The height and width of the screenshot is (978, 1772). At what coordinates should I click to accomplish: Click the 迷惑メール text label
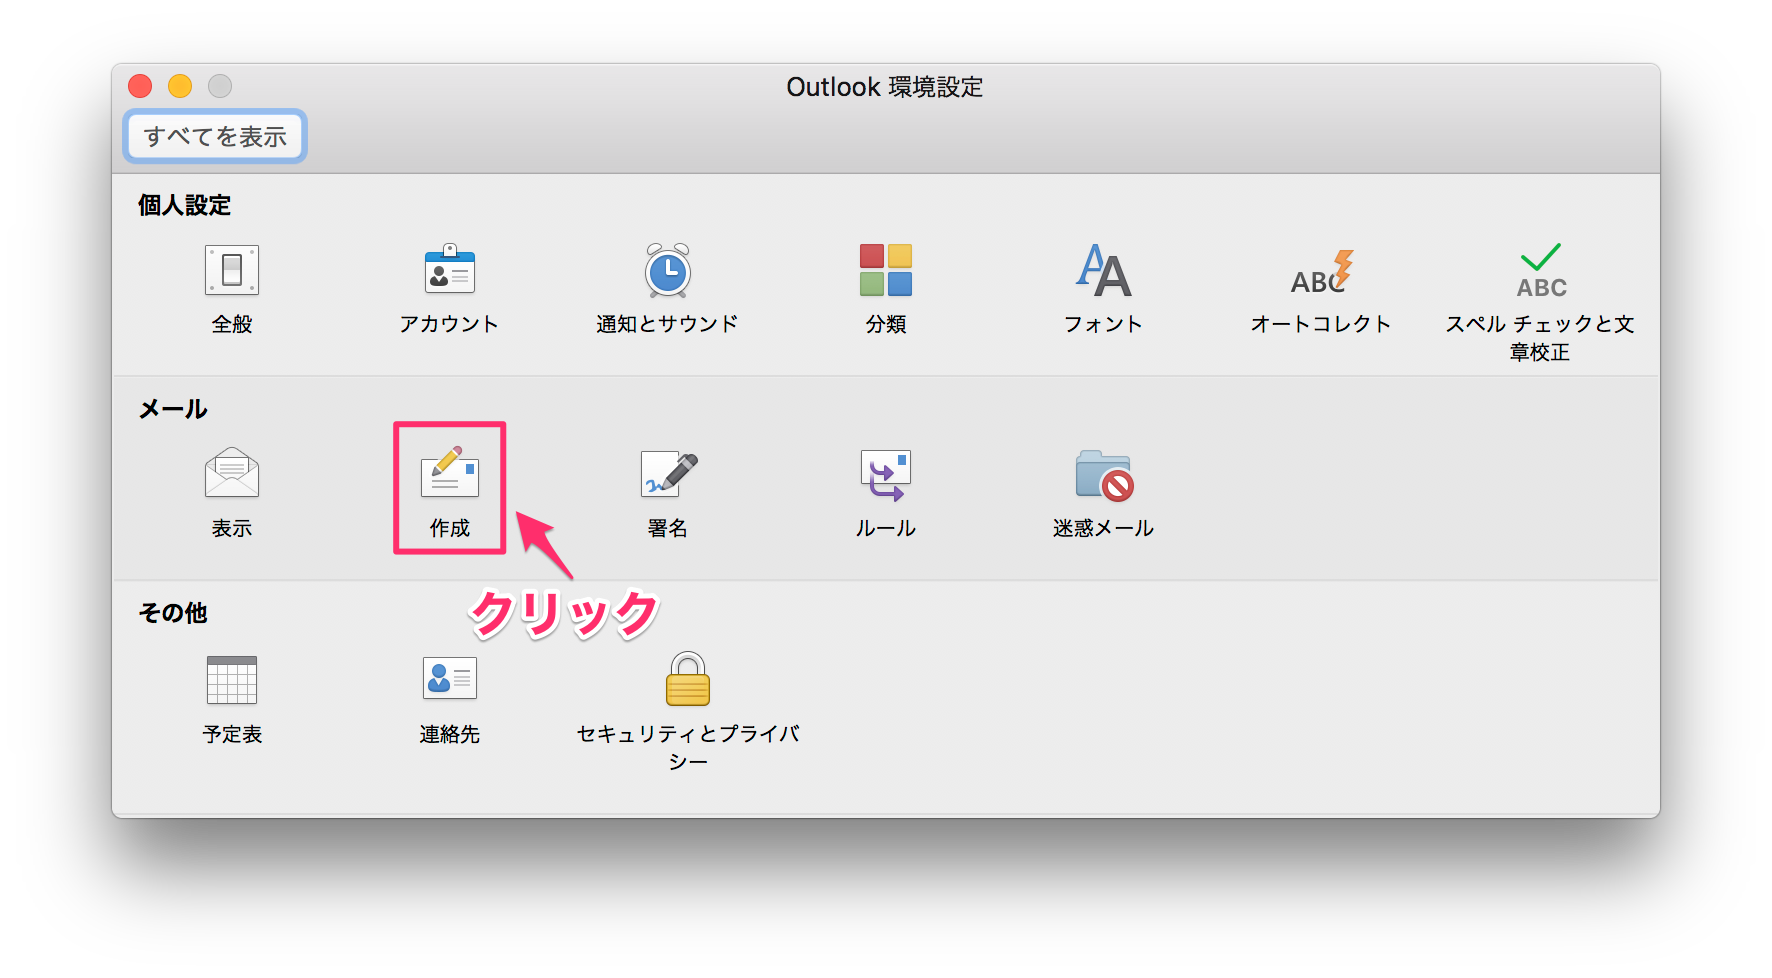(x=1104, y=528)
